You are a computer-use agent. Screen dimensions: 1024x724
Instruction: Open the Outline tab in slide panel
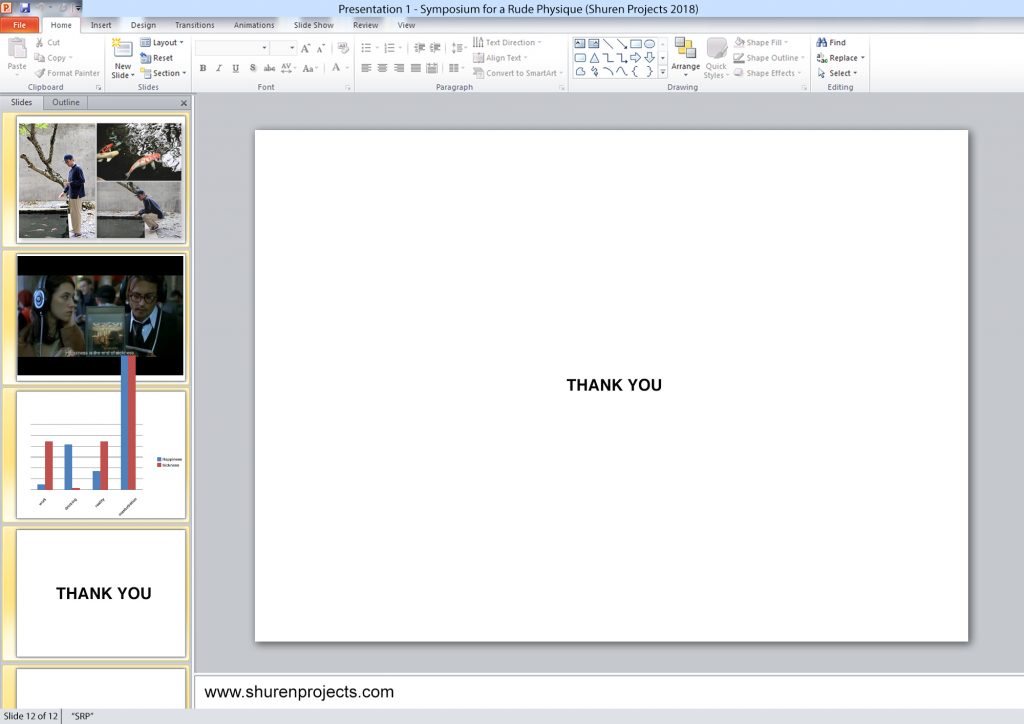click(x=66, y=102)
